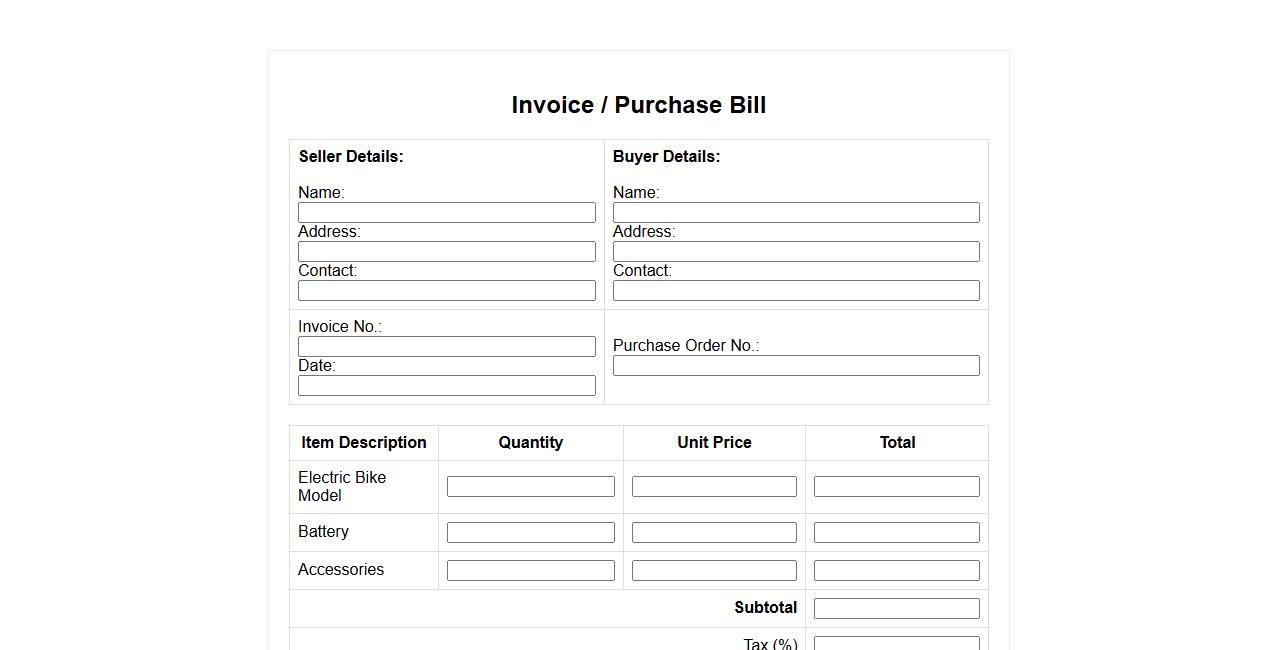Select the Battery unit price input
This screenshot has height=650, width=1278.
click(x=714, y=532)
